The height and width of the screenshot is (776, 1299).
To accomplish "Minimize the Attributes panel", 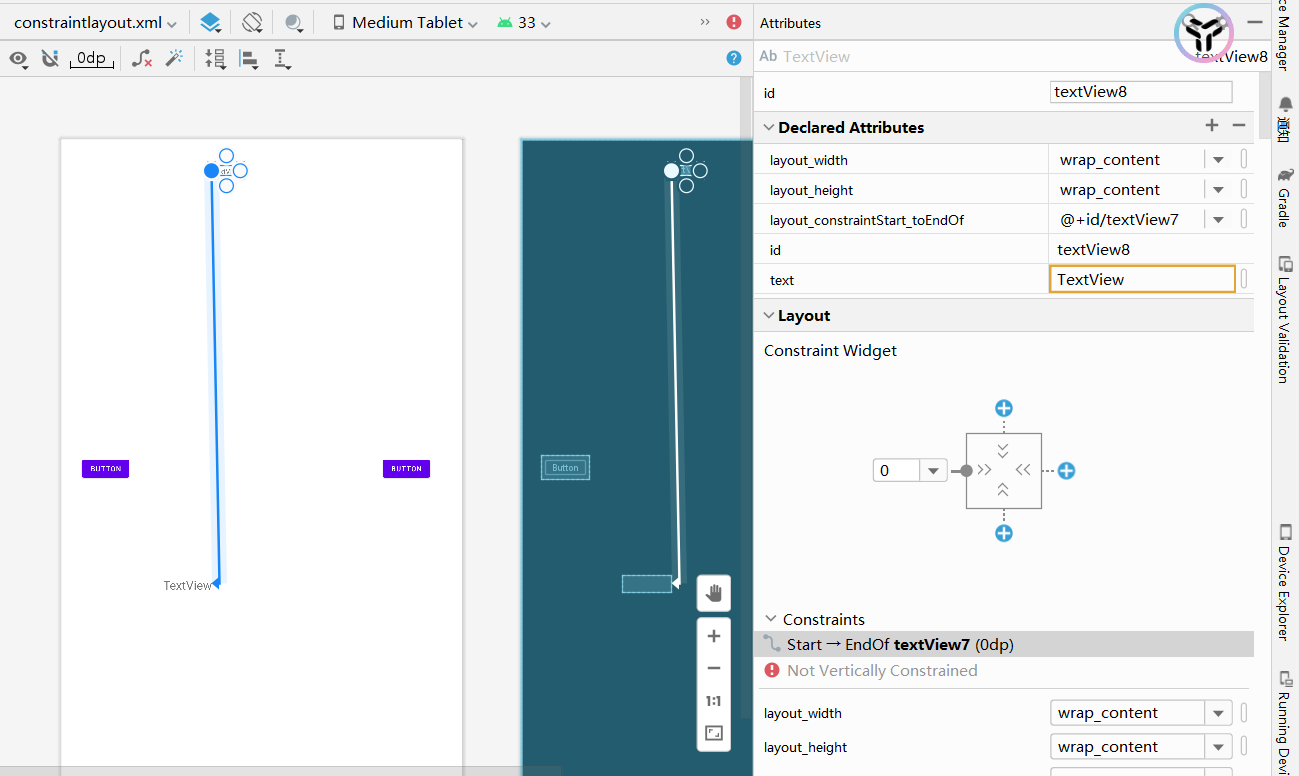I will point(1256,22).
